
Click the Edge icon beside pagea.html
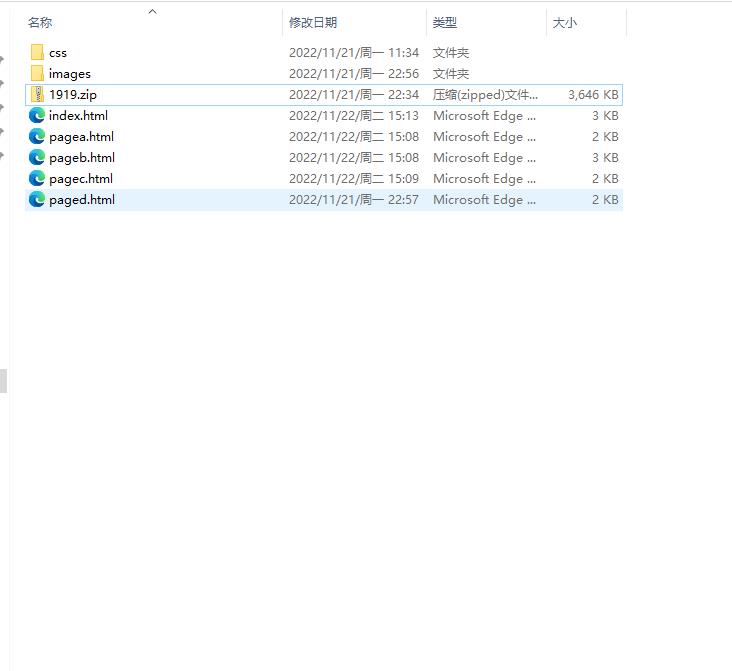click(37, 137)
